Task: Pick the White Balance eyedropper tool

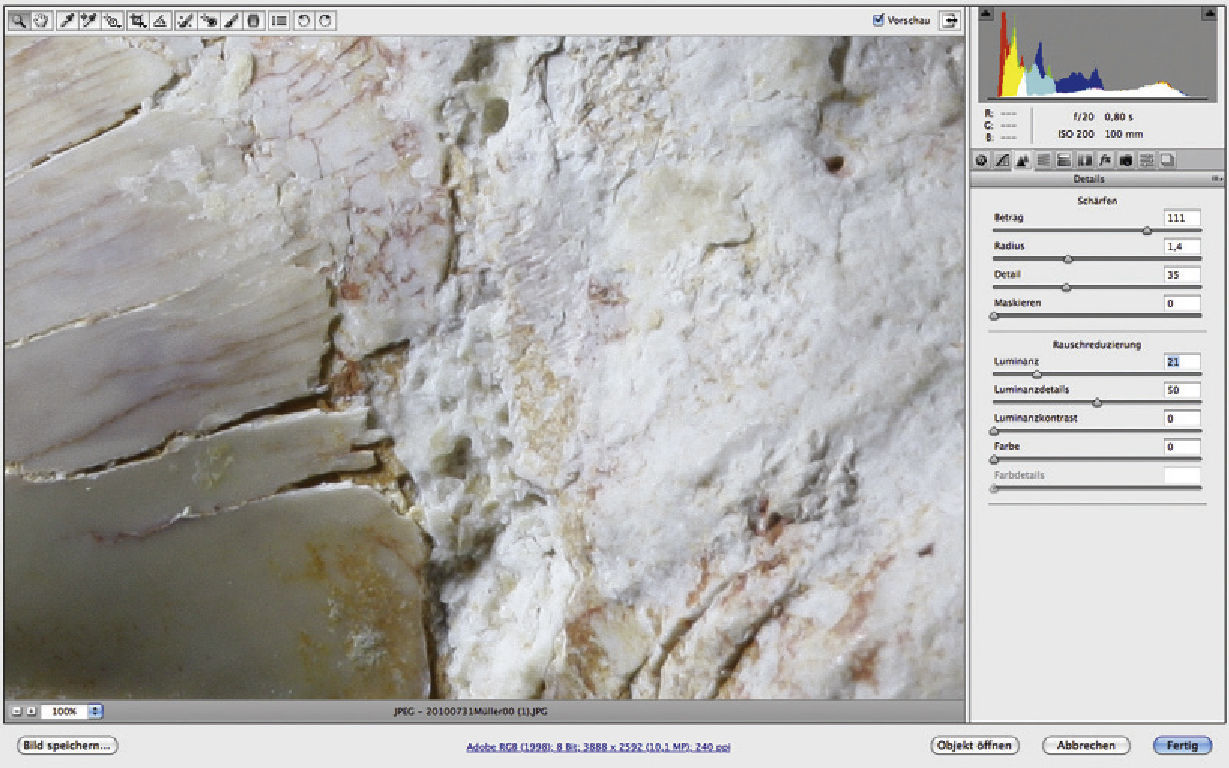Action: coord(69,20)
